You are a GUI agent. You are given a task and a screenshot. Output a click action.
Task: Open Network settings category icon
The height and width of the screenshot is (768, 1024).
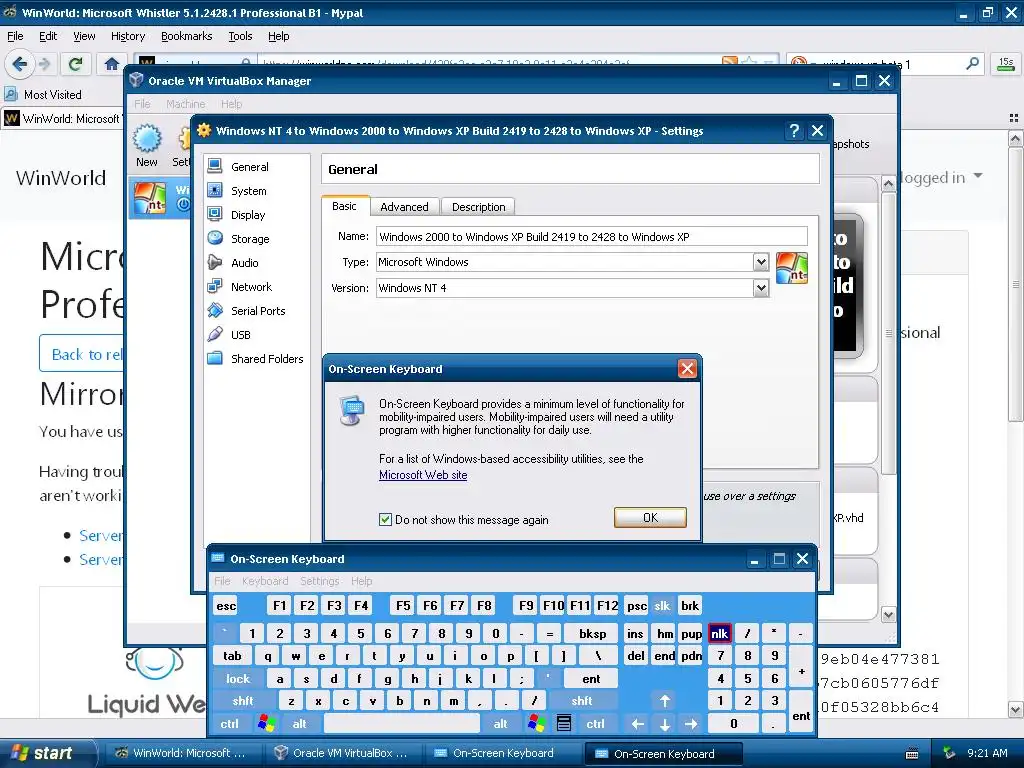(215, 286)
